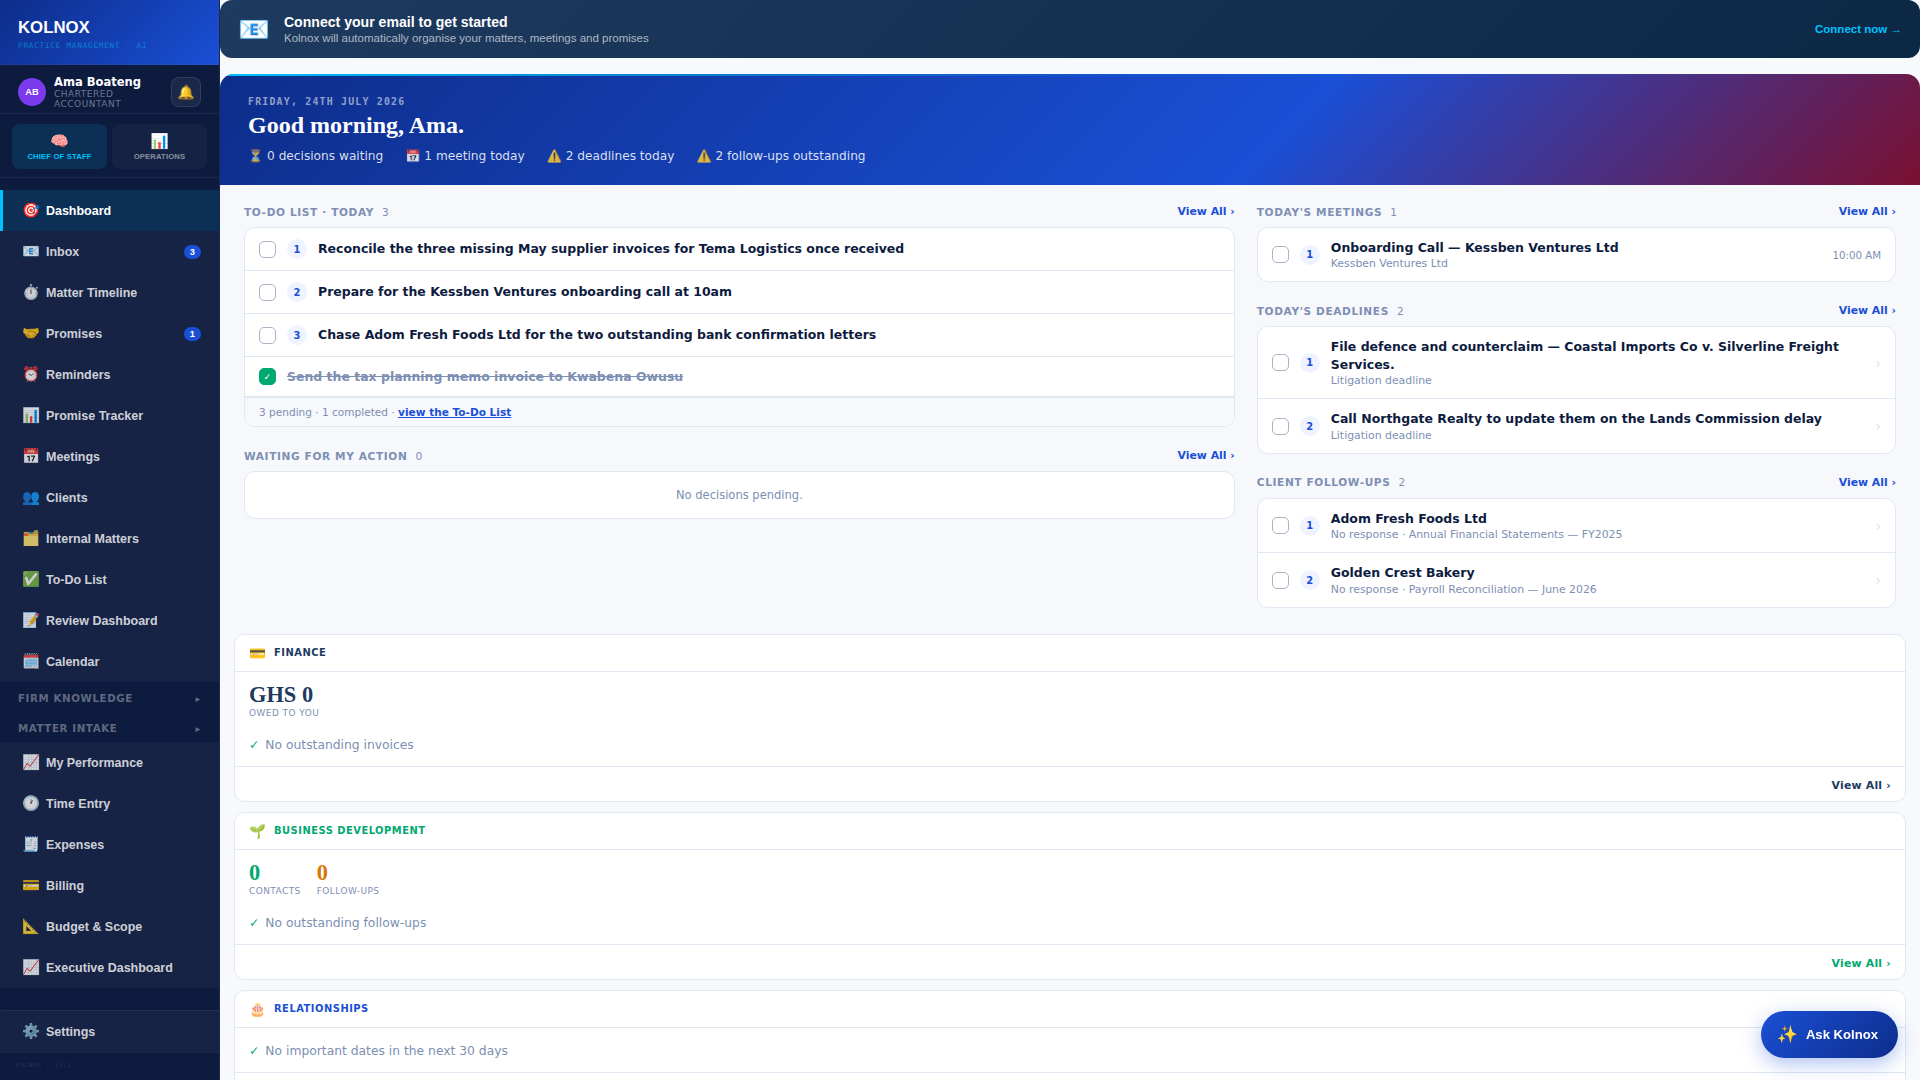
Task: Uncheck the completed Kwabena Owusu memo task
Action: click(x=267, y=377)
